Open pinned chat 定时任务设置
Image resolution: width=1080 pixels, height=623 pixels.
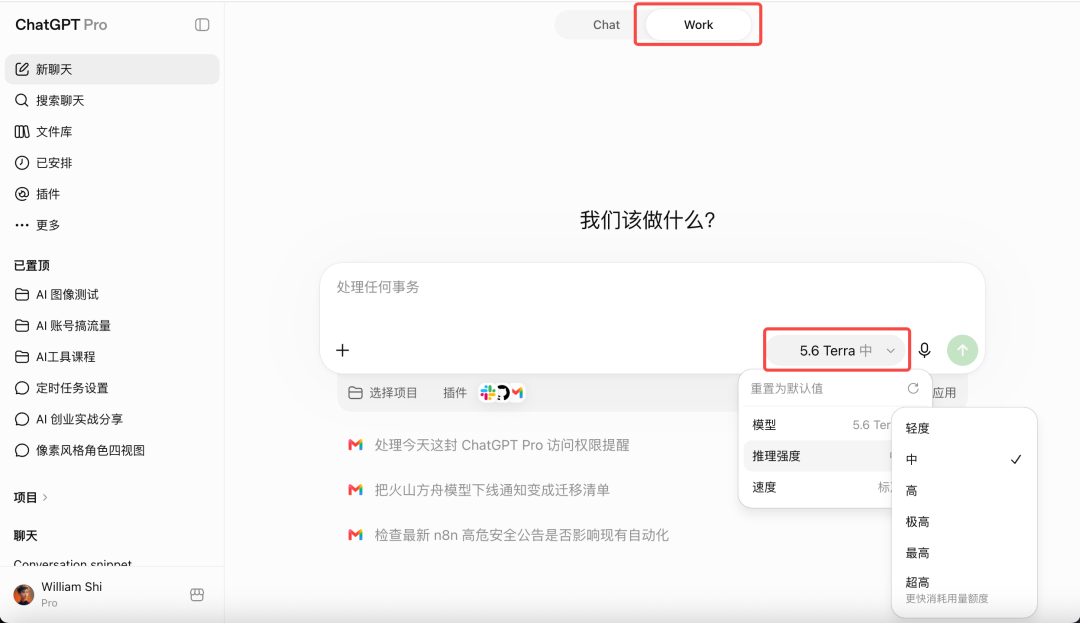click(112, 388)
